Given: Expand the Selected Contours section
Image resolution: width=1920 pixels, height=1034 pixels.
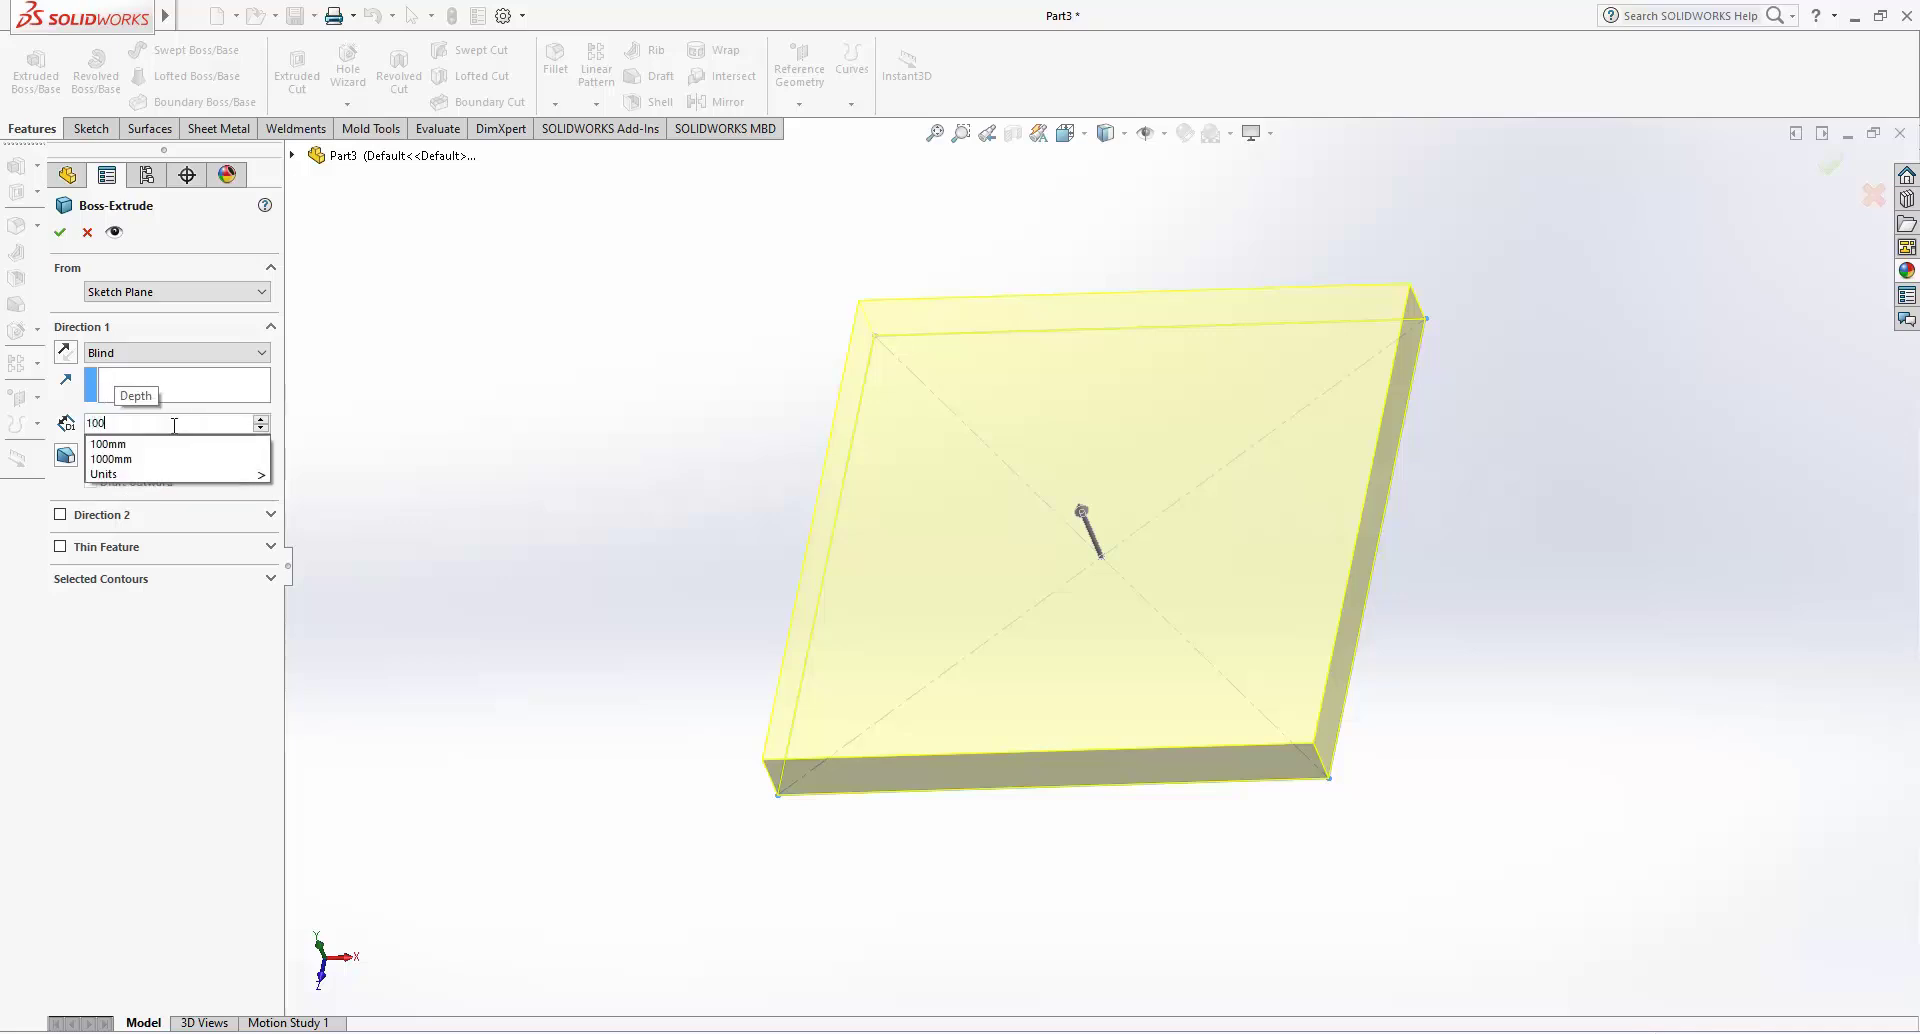Looking at the screenshot, I should pos(270,579).
